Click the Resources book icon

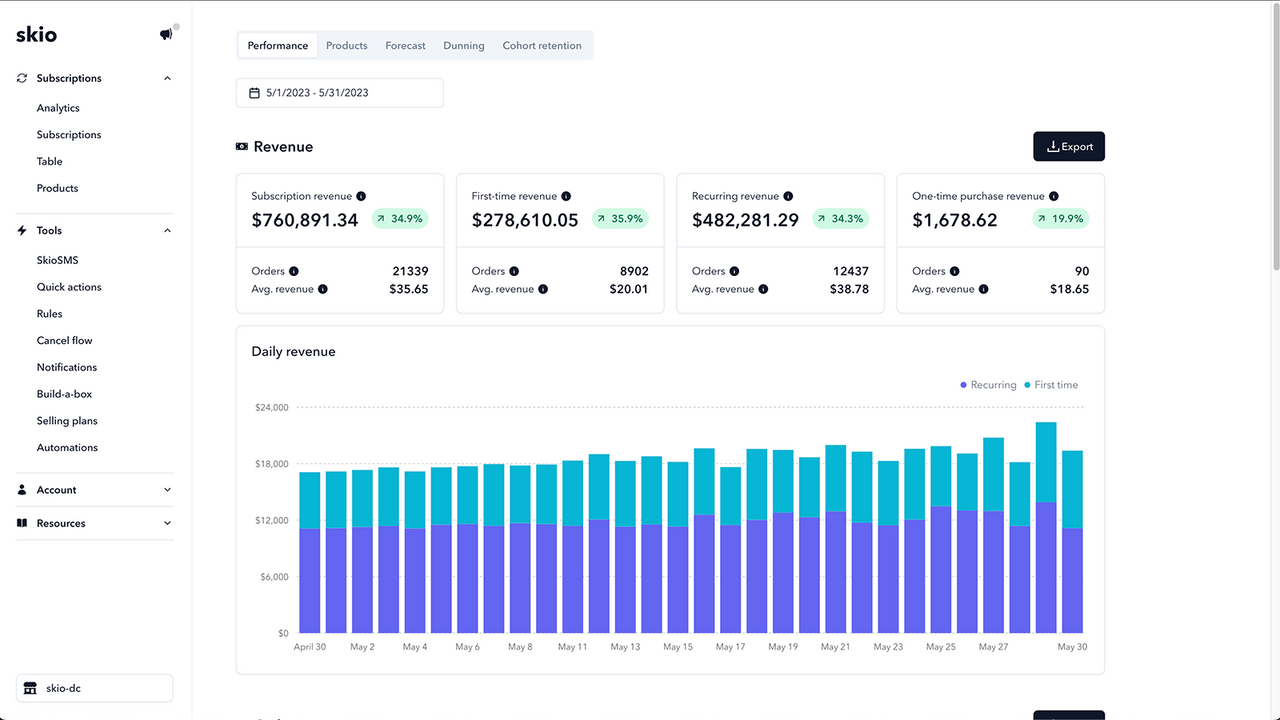point(21,522)
